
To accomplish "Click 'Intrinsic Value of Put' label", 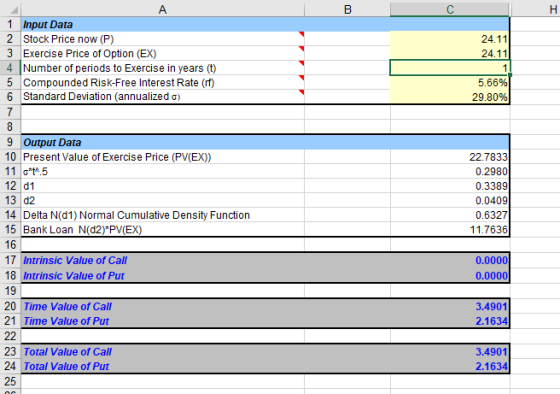I will tap(74, 276).
